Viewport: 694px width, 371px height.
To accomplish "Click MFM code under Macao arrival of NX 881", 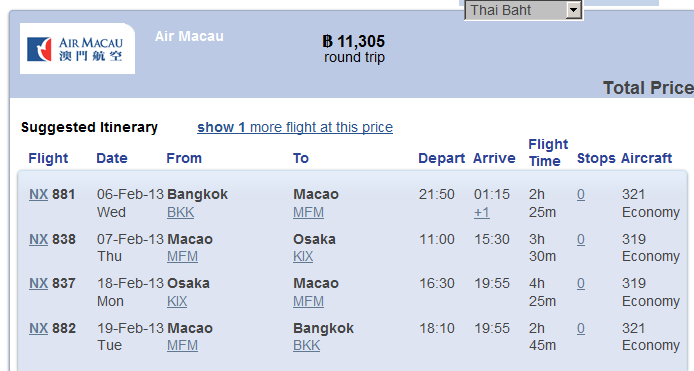I will [308, 213].
